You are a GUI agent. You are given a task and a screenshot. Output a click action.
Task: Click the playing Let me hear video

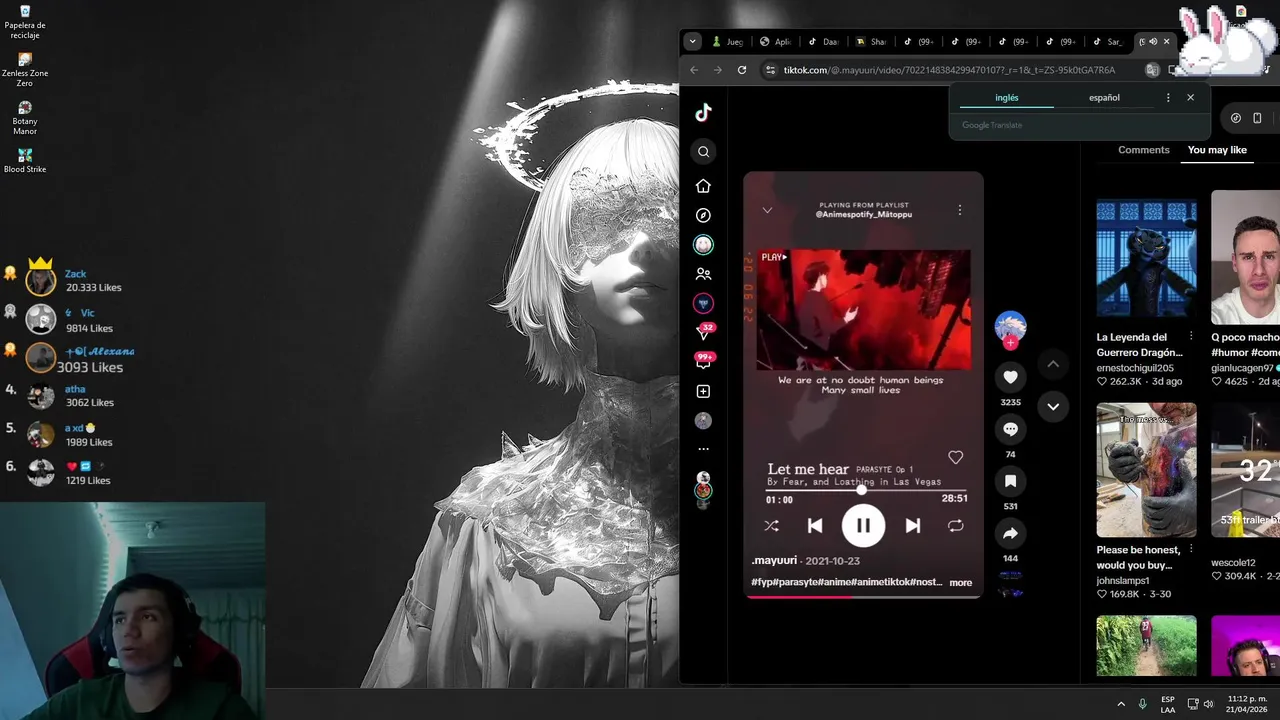point(863,385)
